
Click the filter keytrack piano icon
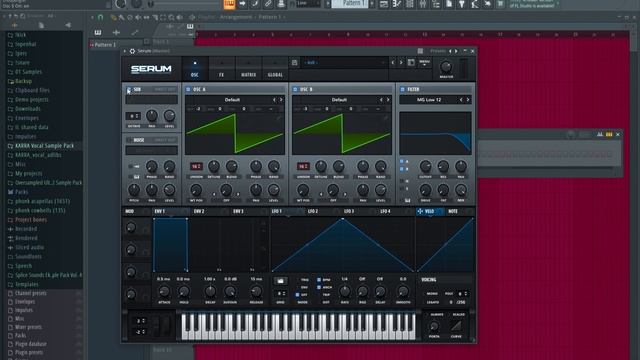coord(407,200)
